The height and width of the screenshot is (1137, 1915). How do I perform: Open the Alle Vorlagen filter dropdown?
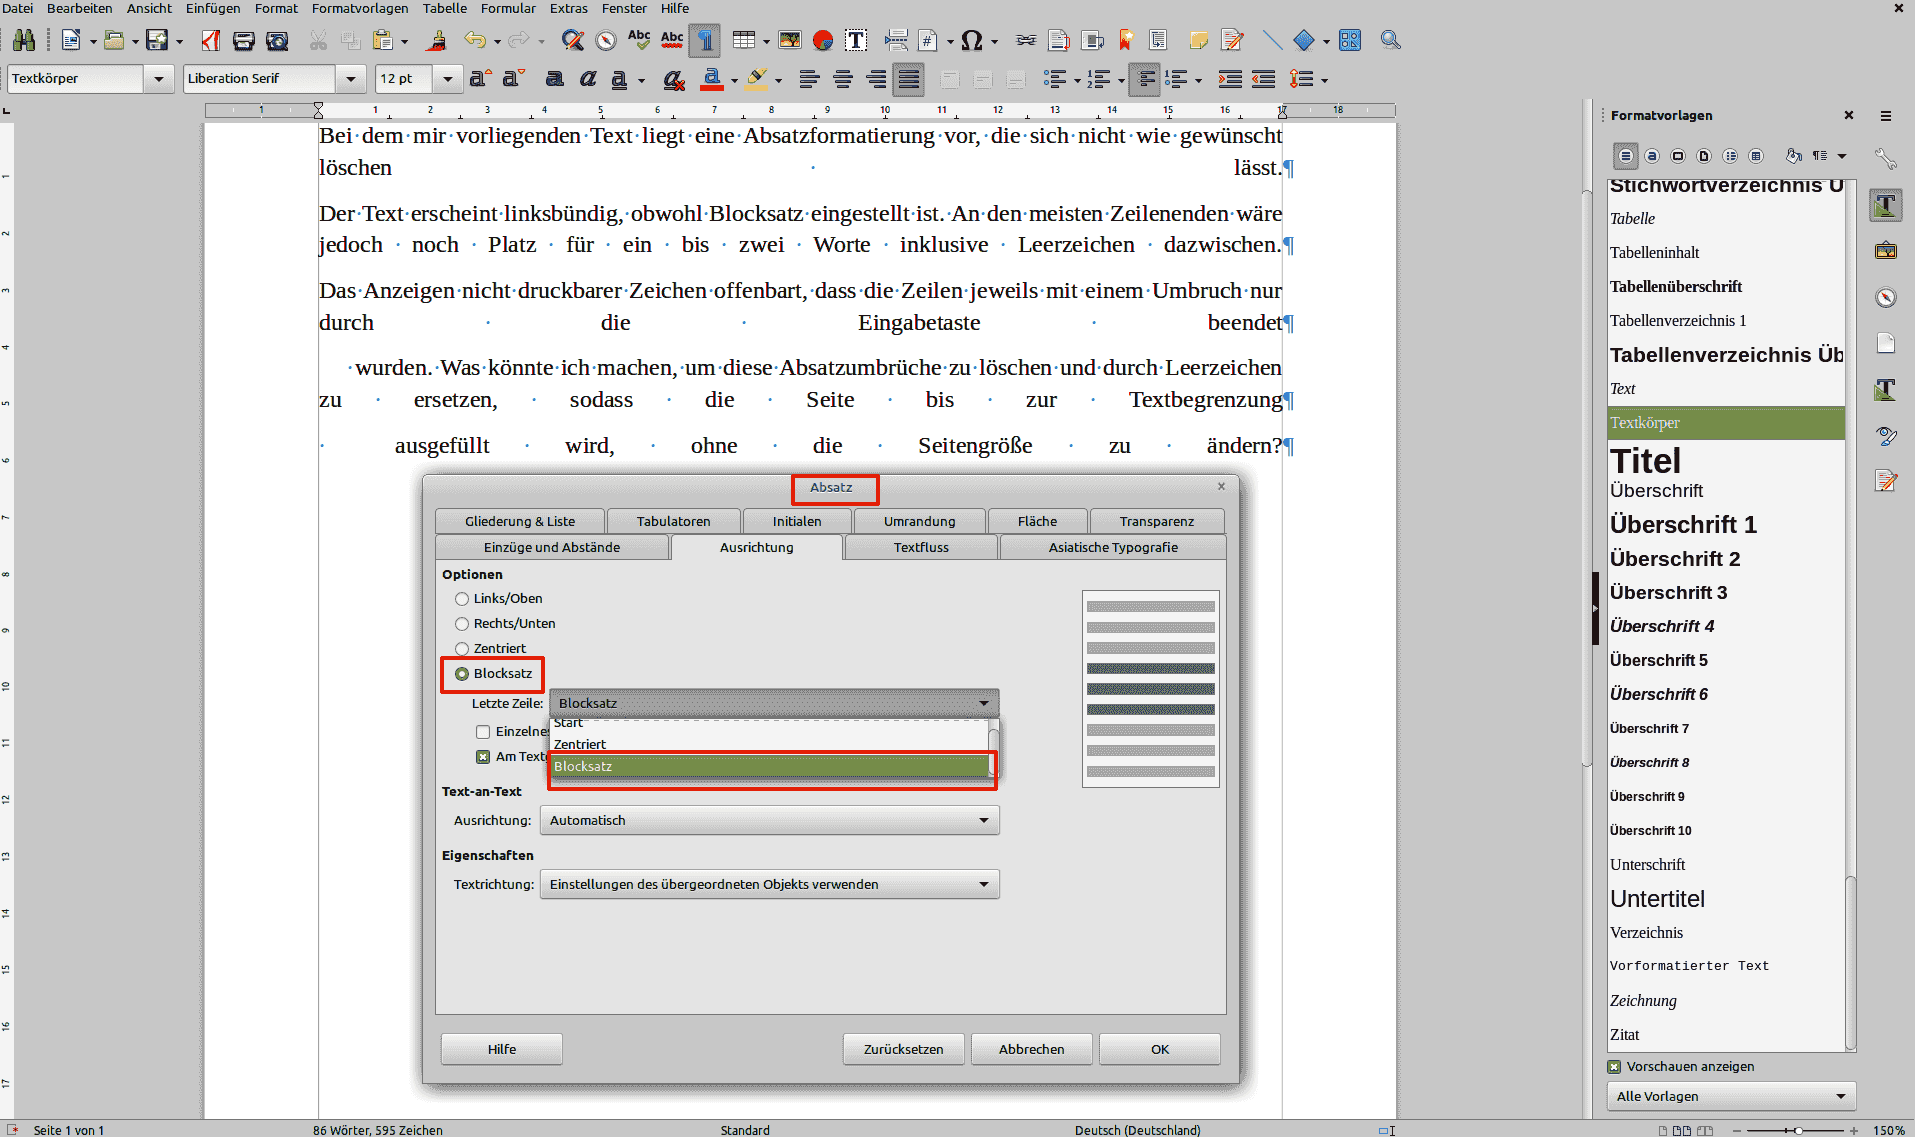tap(1730, 1097)
